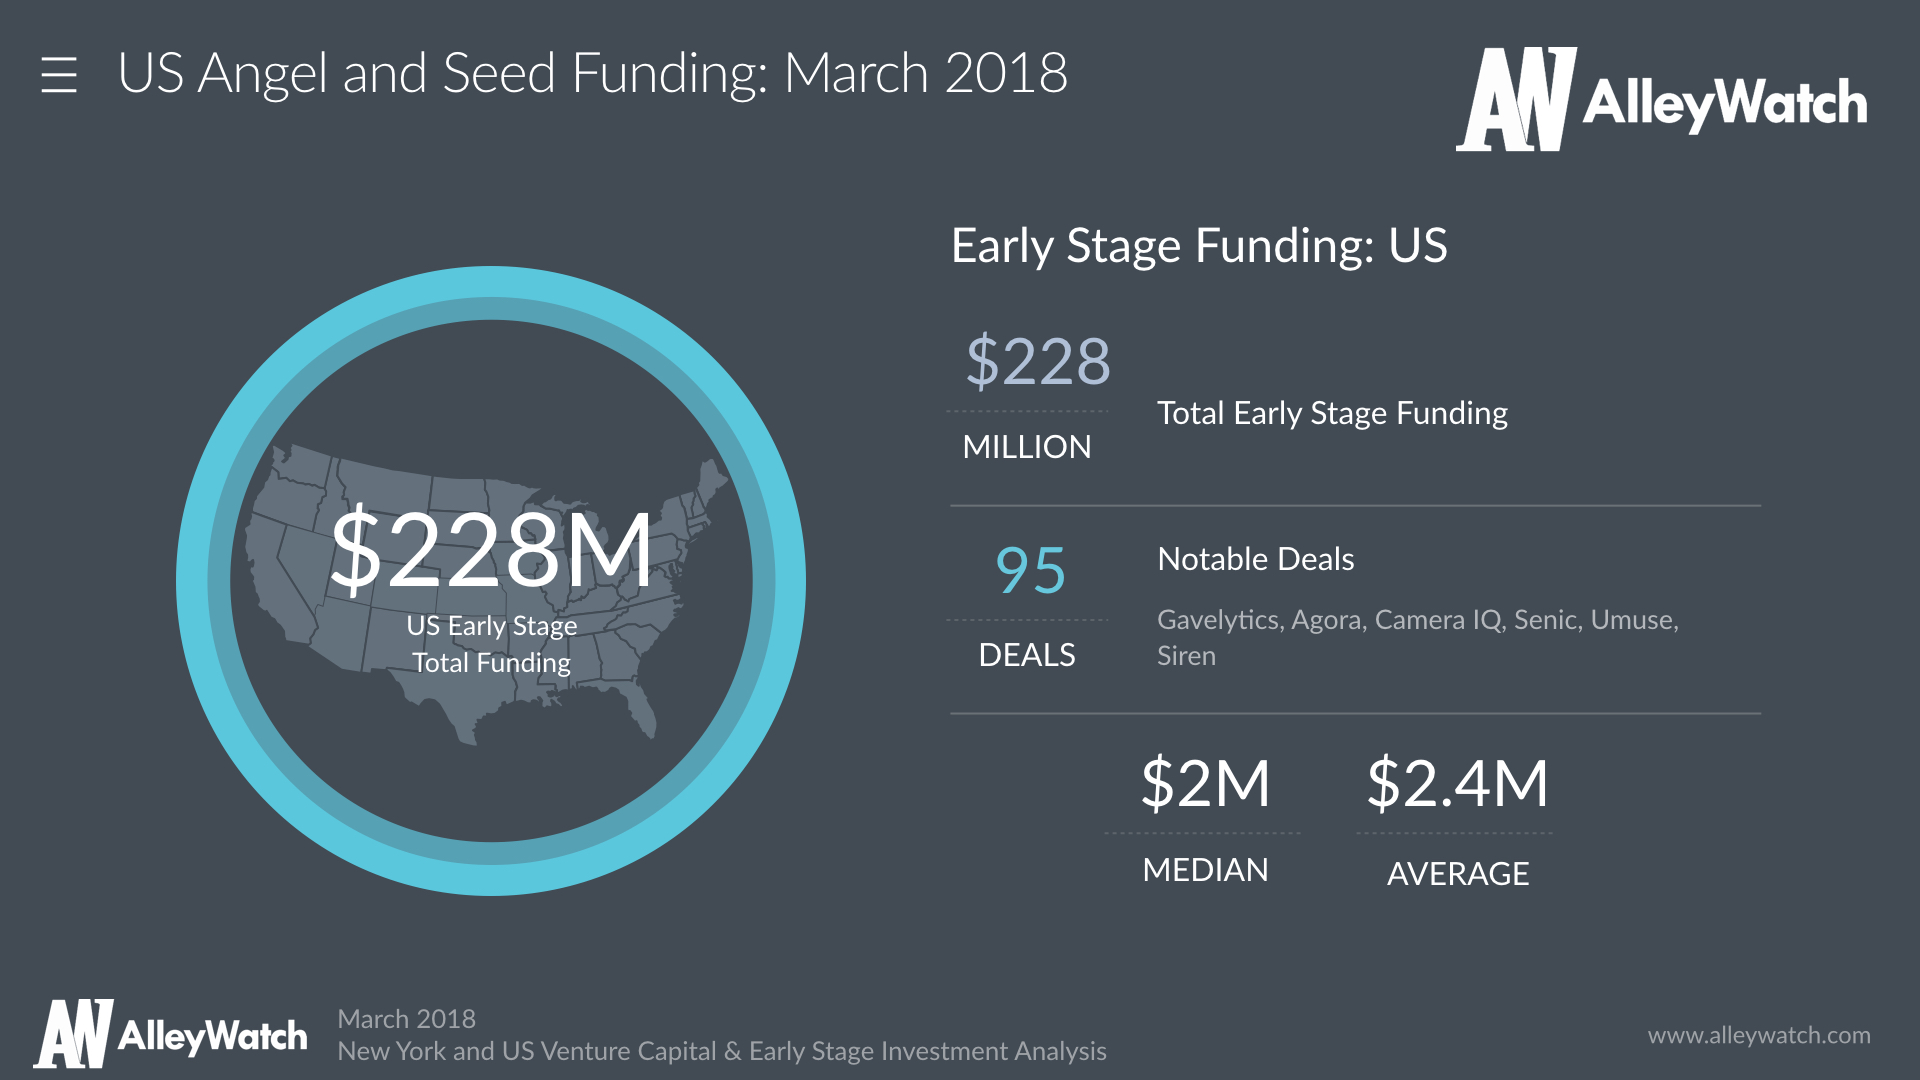Select the $2M median figure
The width and height of the screenshot is (1920, 1080).
pyautogui.click(x=1205, y=783)
